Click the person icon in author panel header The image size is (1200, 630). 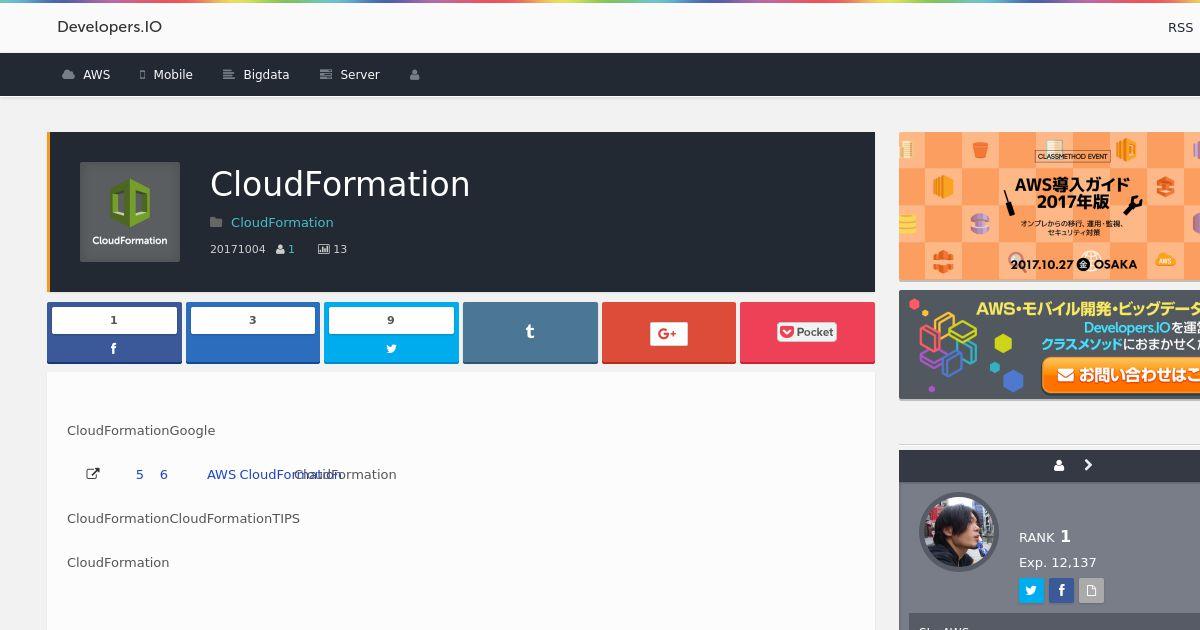[x=1059, y=465]
